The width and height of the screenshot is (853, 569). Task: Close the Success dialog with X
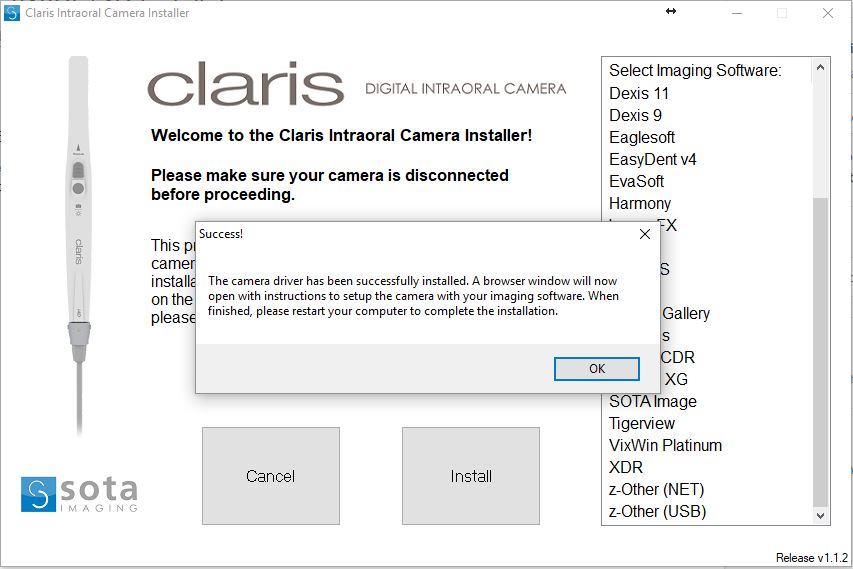click(645, 233)
